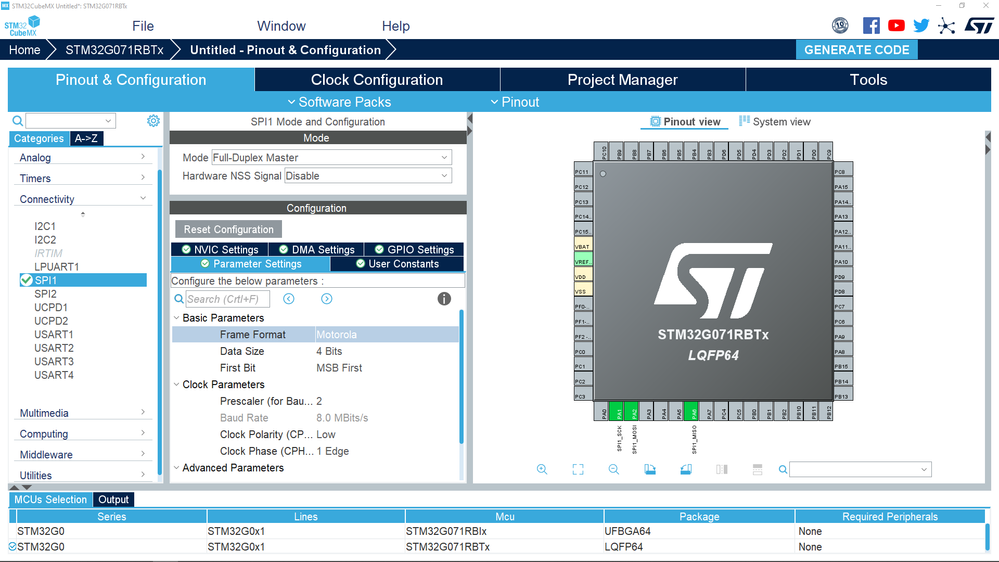
Task: Open the YouTube icon link
Action: pyautogui.click(x=896, y=25)
